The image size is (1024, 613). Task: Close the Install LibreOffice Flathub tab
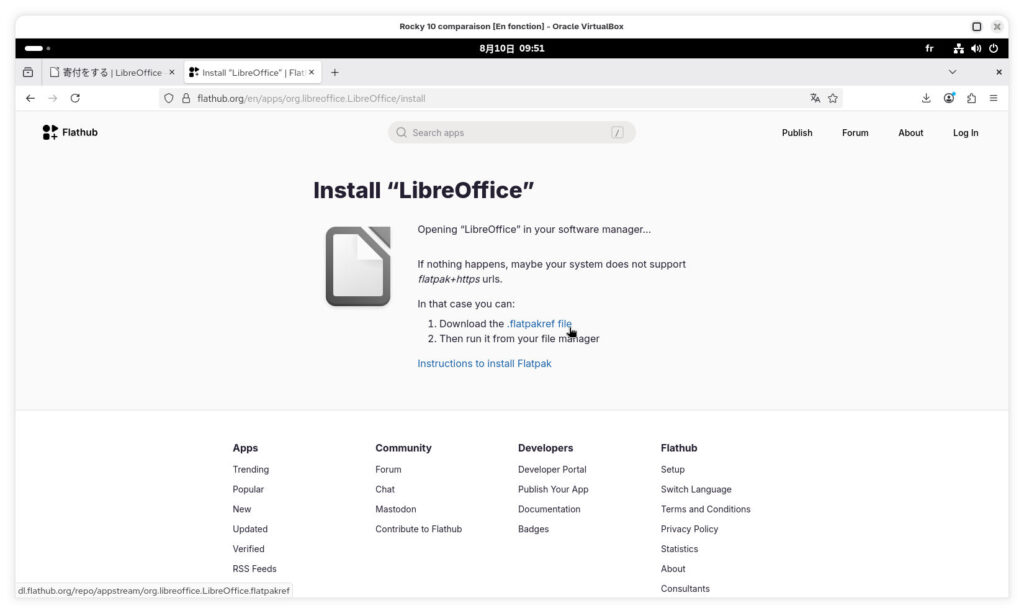click(312, 72)
